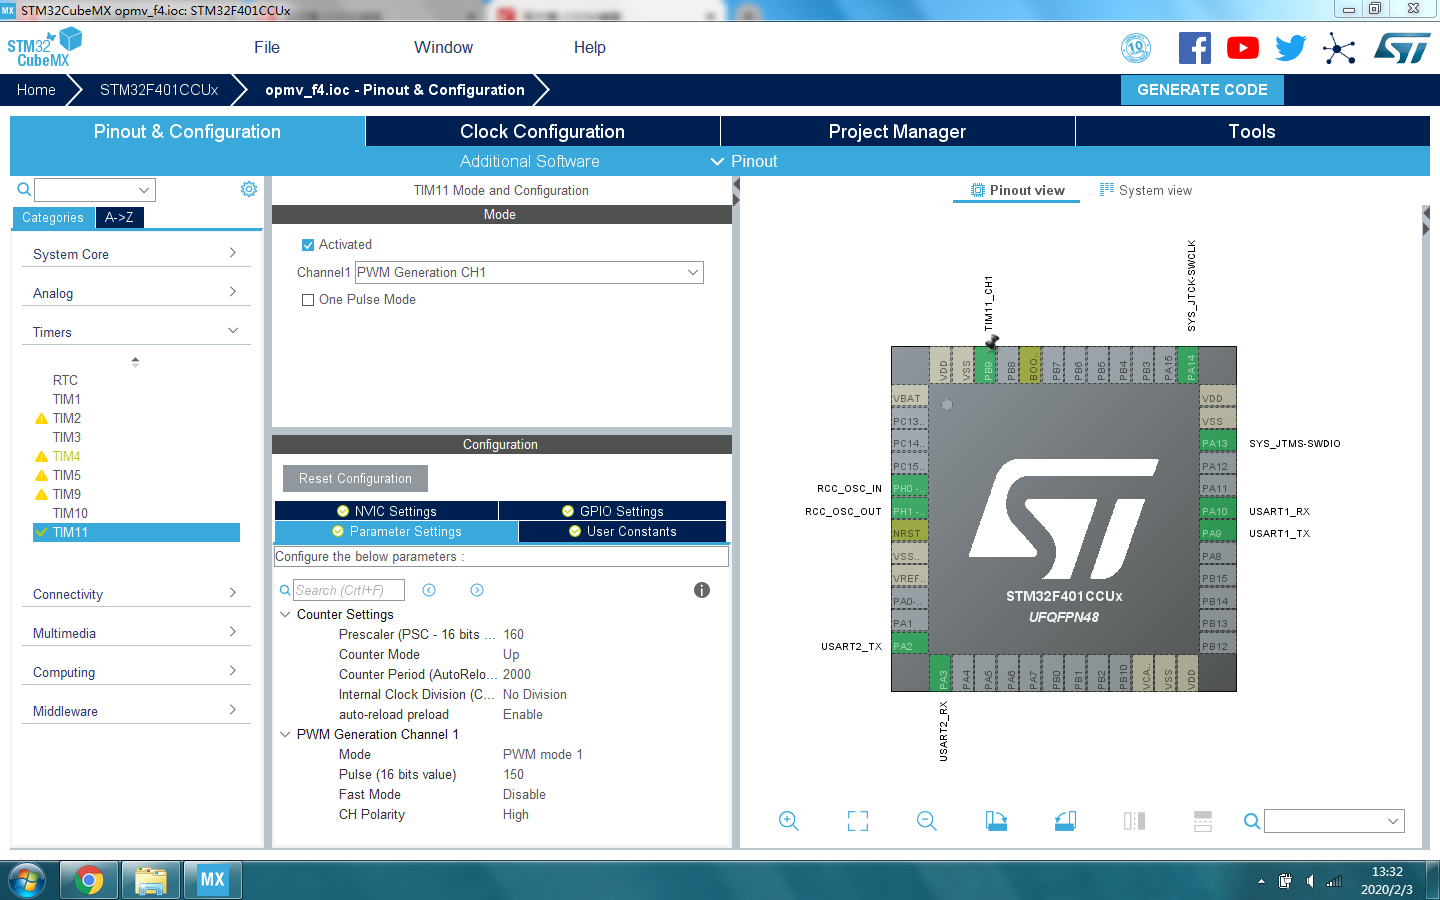Click the STM32CubeMX taskbar icon
This screenshot has width=1440, height=900.
tap(213, 880)
